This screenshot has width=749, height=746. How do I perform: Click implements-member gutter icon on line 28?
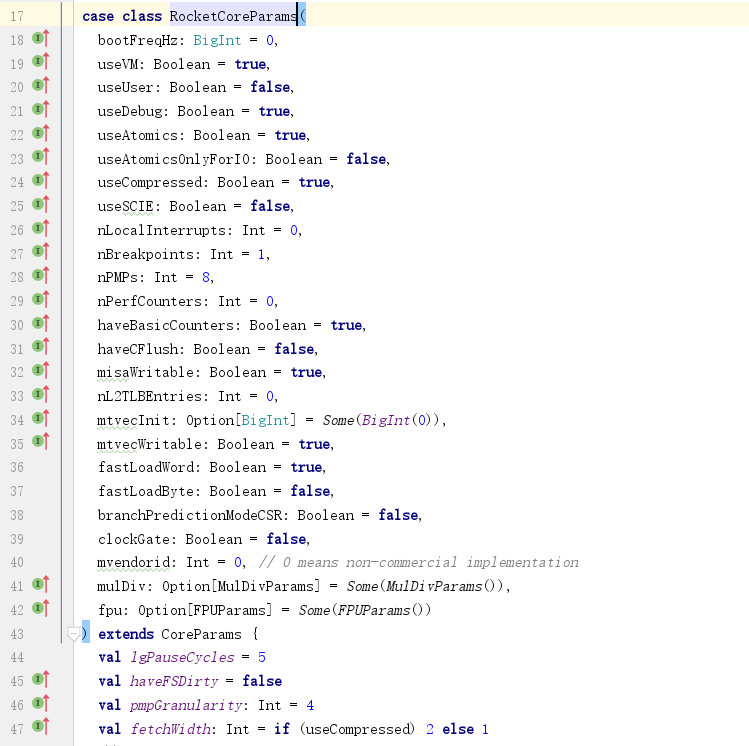point(41,276)
